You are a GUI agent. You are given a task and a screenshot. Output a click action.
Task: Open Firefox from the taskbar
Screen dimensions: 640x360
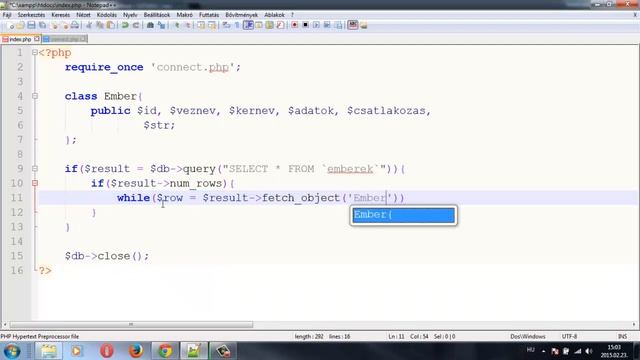point(136,351)
